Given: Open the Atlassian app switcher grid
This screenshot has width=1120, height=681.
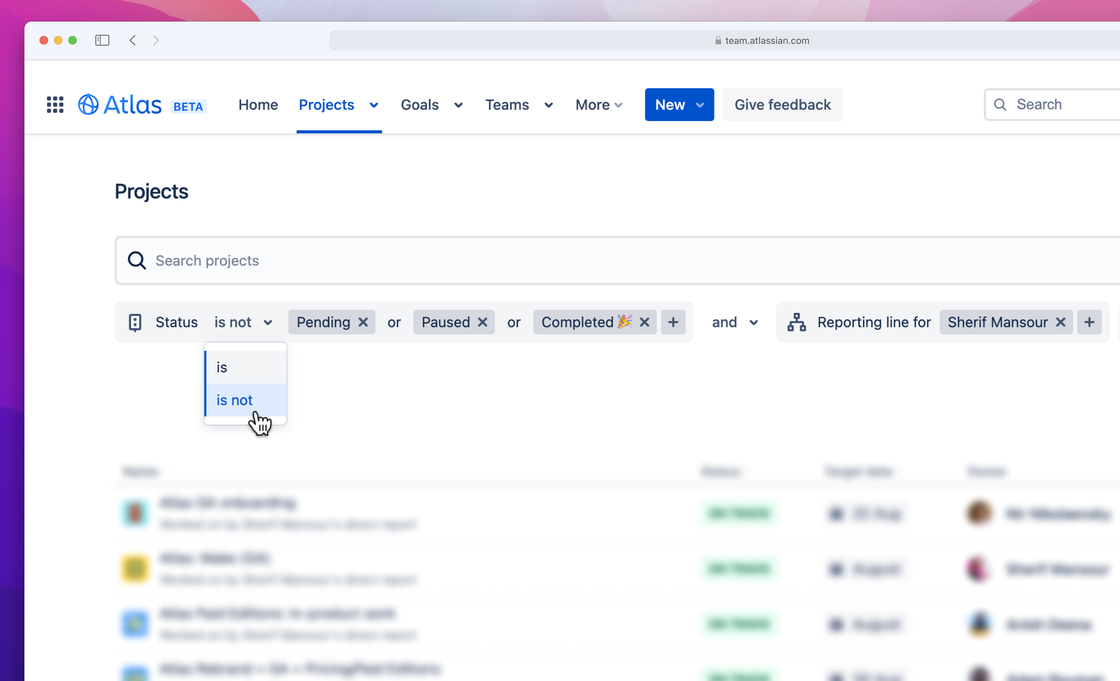Looking at the screenshot, I should pyautogui.click(x=55, y=104).
